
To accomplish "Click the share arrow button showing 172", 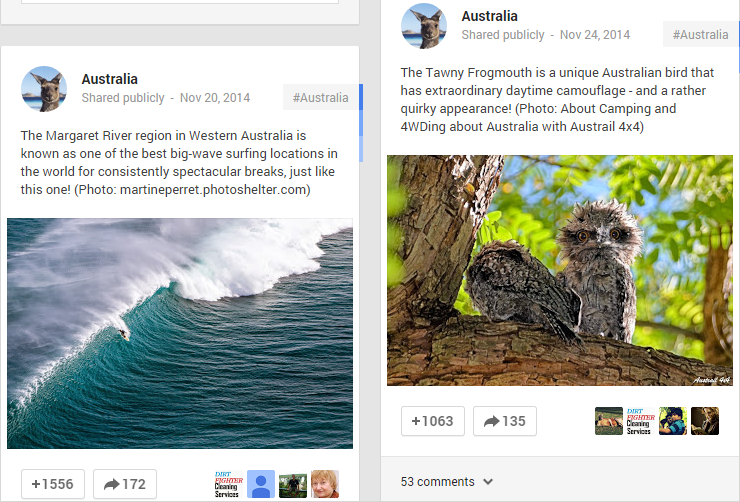I will (125, 484).
